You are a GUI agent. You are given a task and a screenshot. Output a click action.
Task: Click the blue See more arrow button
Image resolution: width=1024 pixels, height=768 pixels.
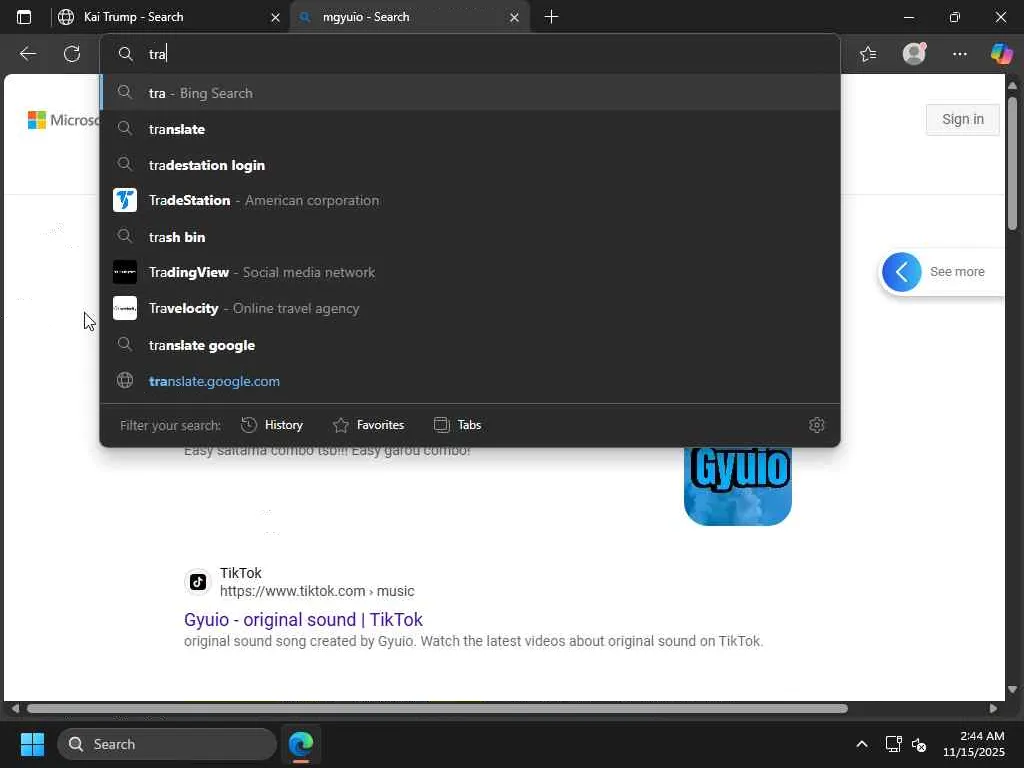tap(902, 272)
